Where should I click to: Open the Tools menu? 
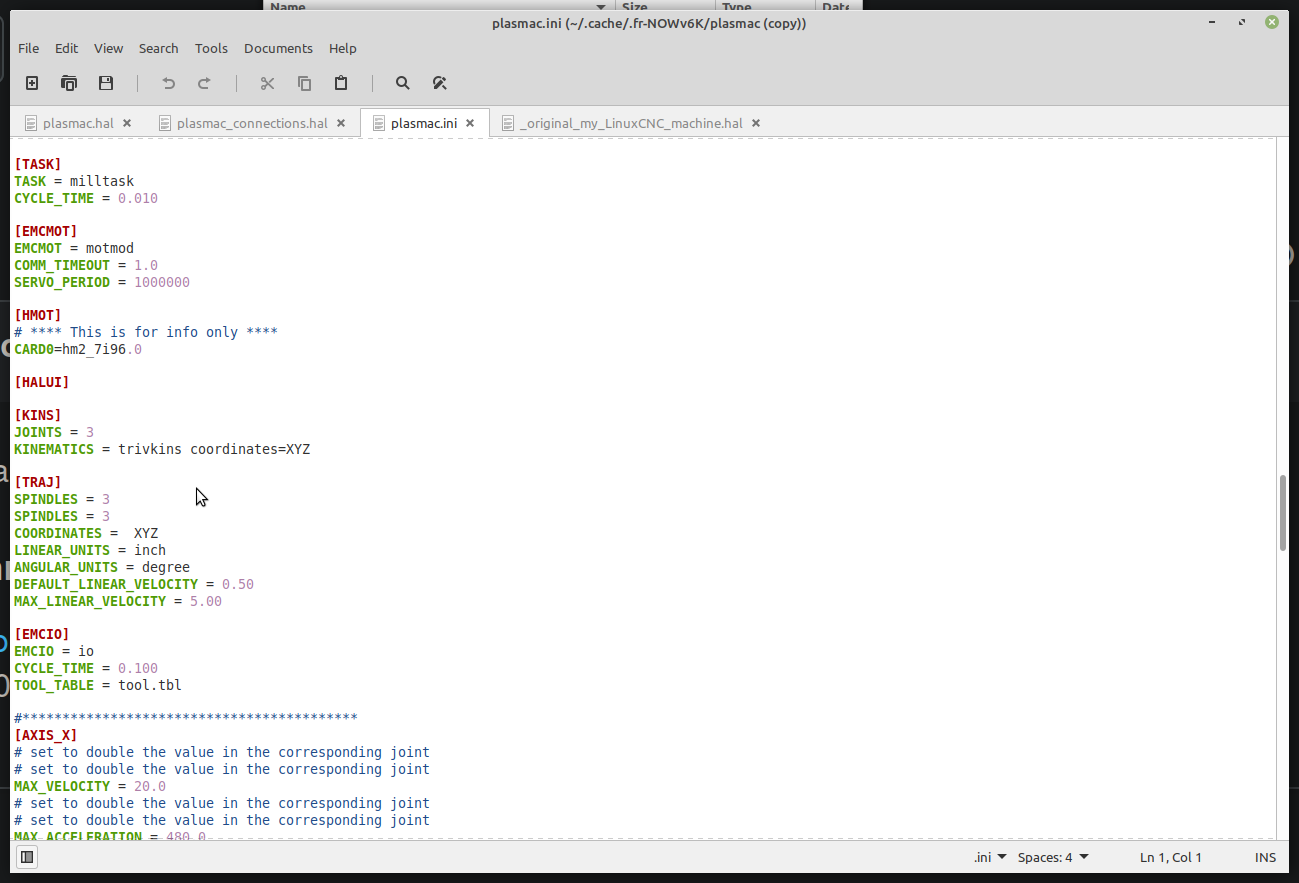pos(211,48)
